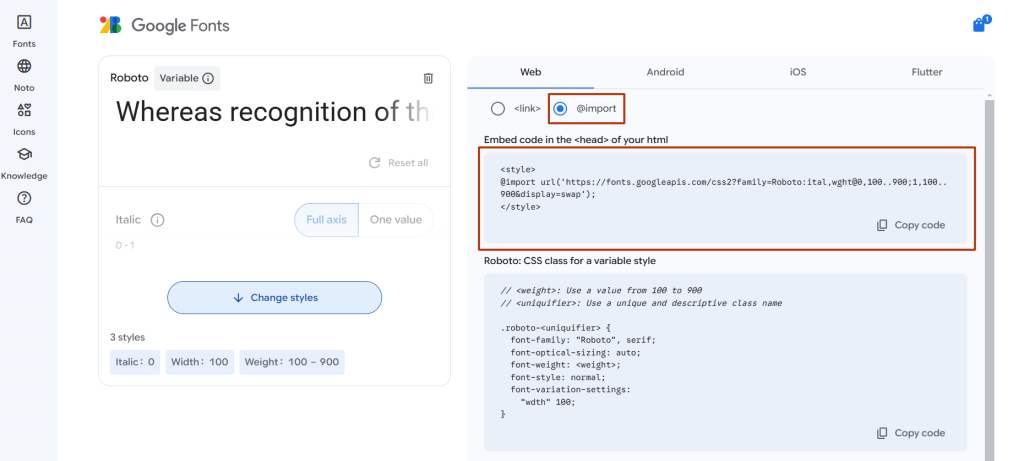Screen dimensions: 1024x461
Task: Click the Width: 100 style chip
Action: click(x=200, y=362)
